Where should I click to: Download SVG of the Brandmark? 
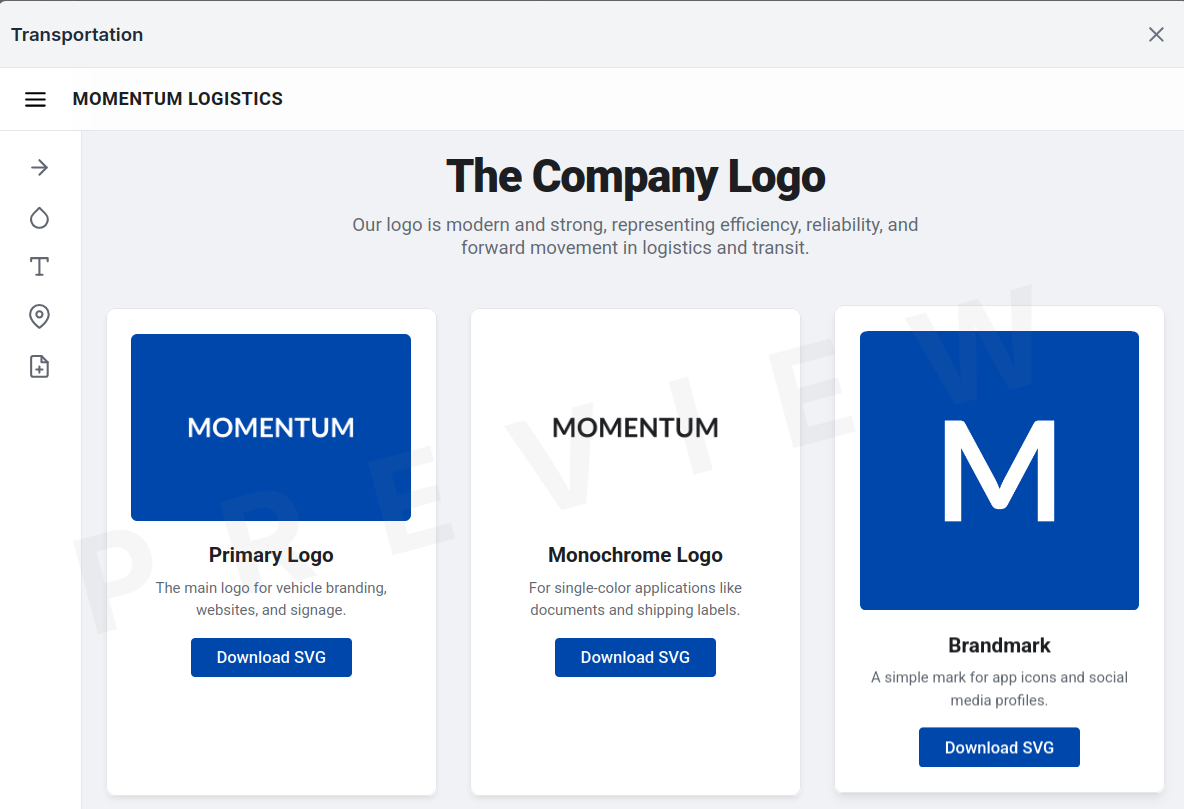pyautogui.click(x=999, y=747)
